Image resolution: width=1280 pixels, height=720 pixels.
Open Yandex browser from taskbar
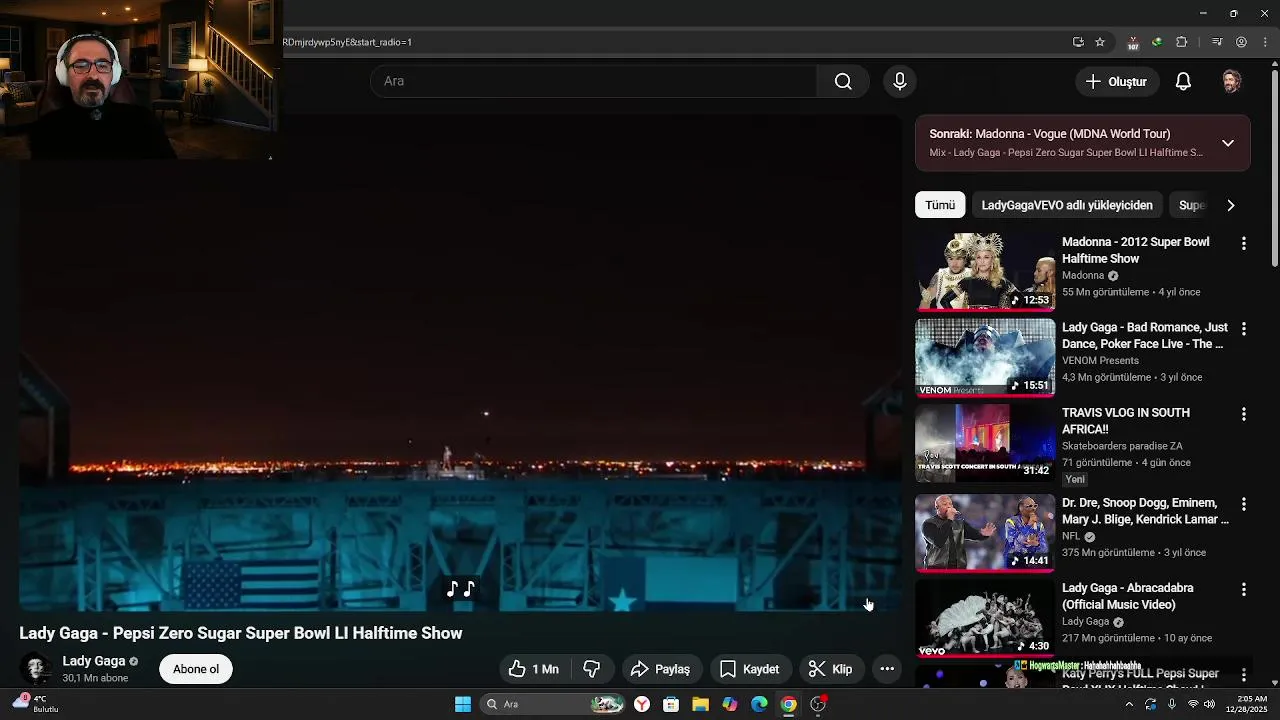(642, 704)
